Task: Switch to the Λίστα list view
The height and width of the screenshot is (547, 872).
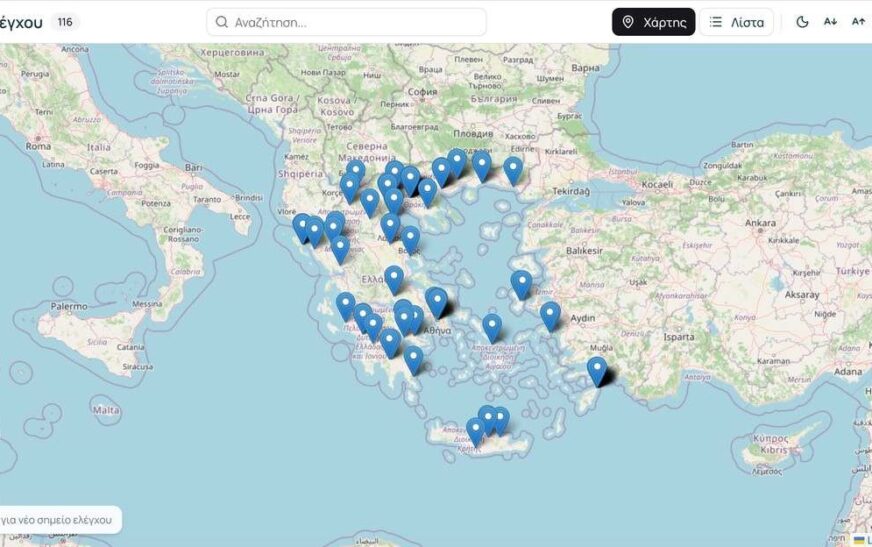Action: point(736,22)
